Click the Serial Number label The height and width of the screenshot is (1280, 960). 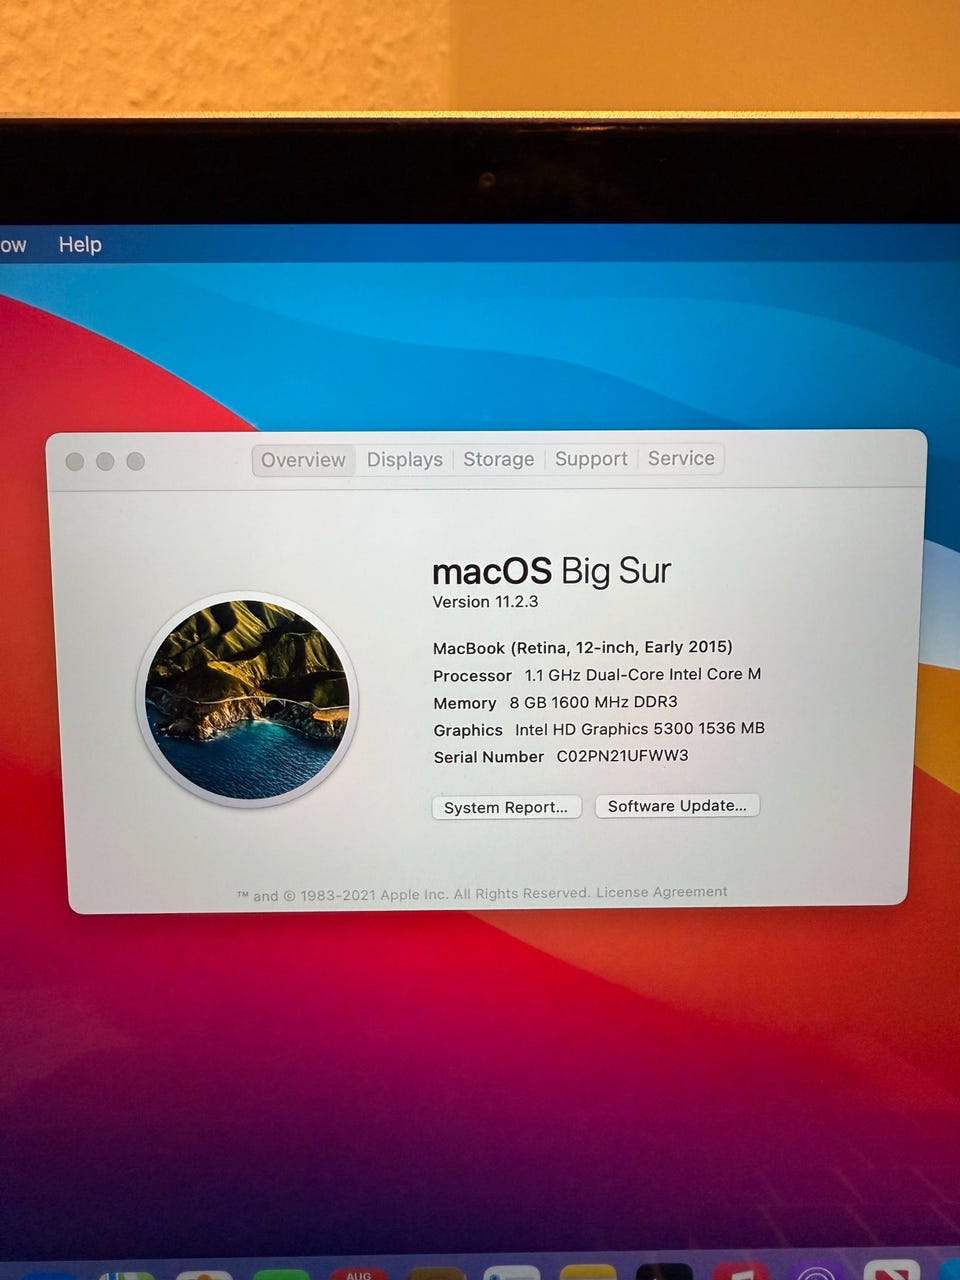[x=489, y=757]
